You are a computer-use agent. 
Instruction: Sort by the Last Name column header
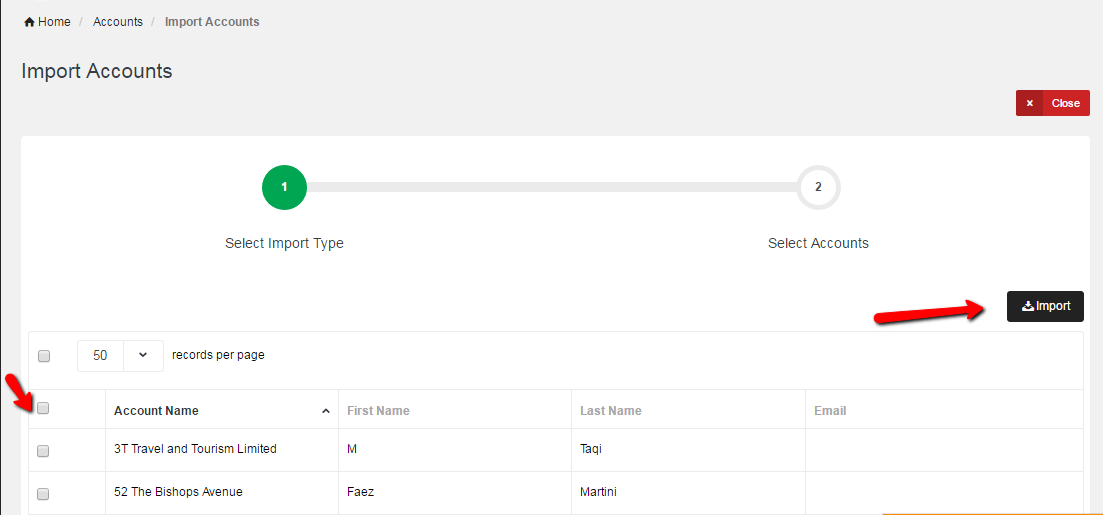(611, 411)
